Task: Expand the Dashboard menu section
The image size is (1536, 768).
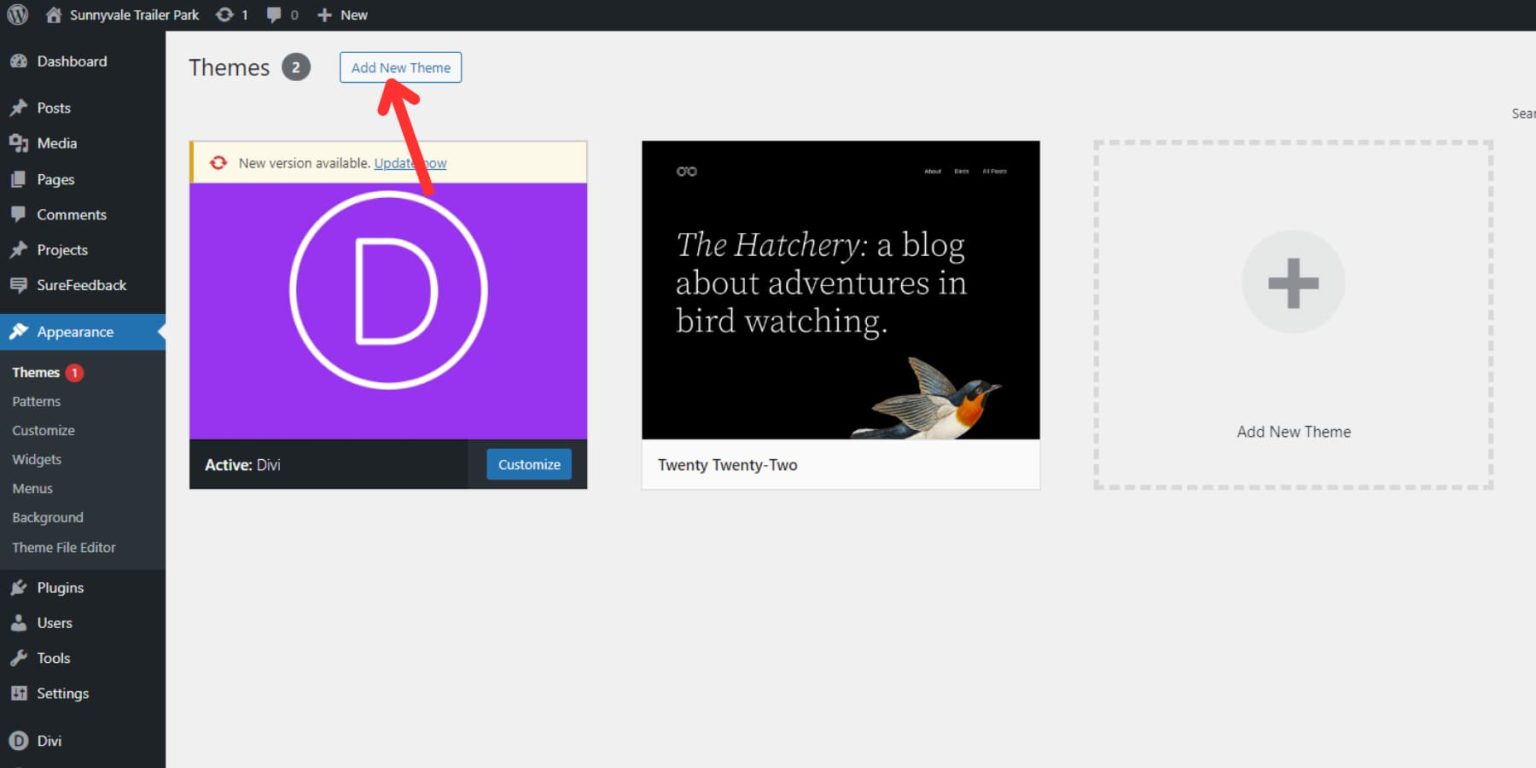Action: pyautogui.click(x=70, y=60)
